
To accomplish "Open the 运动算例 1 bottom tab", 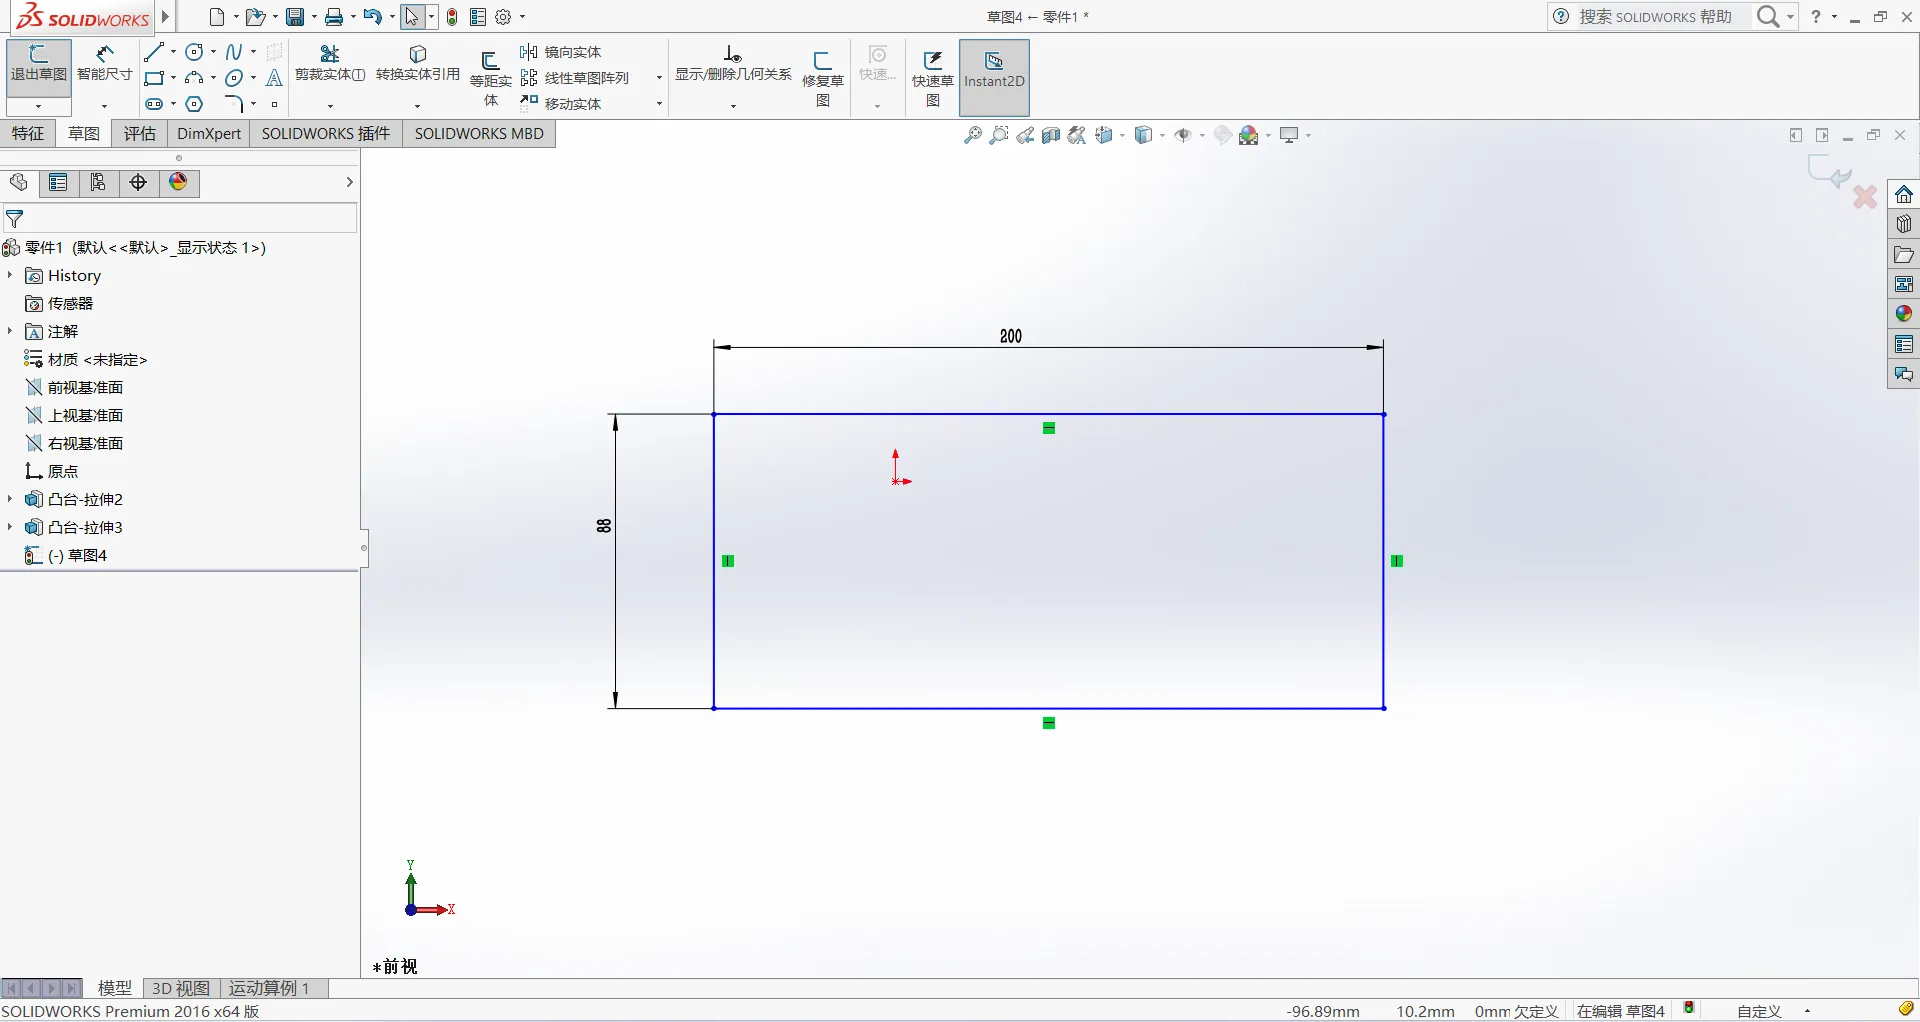I will [270, 988].
